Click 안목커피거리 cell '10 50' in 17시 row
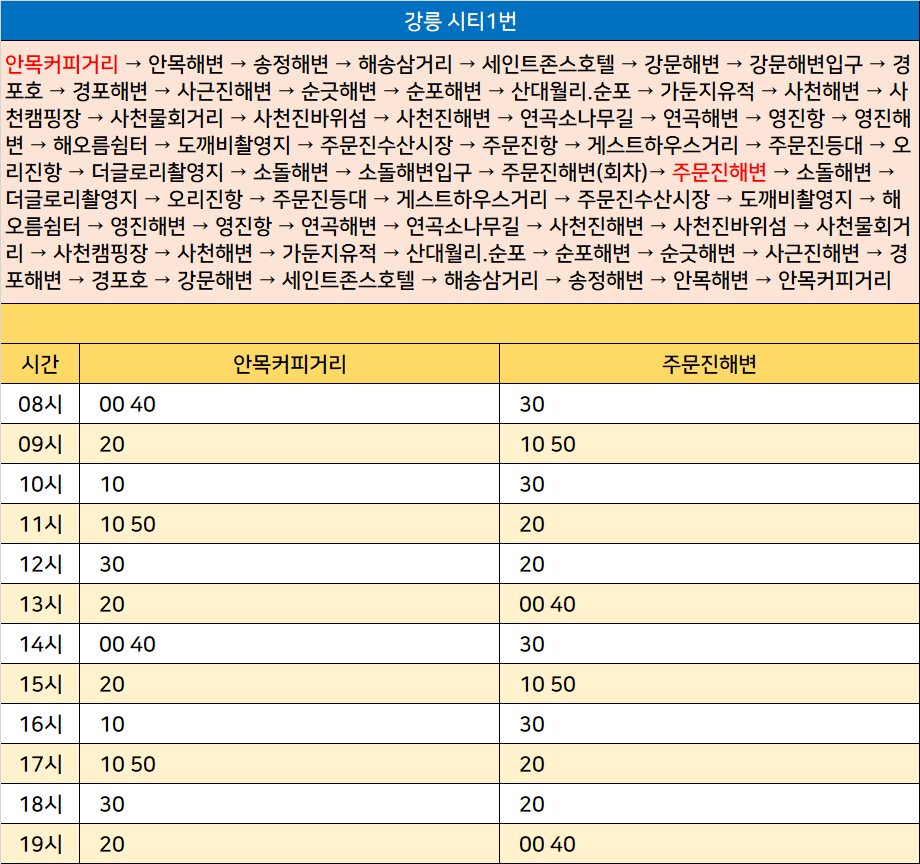 (x=289, y=764)
